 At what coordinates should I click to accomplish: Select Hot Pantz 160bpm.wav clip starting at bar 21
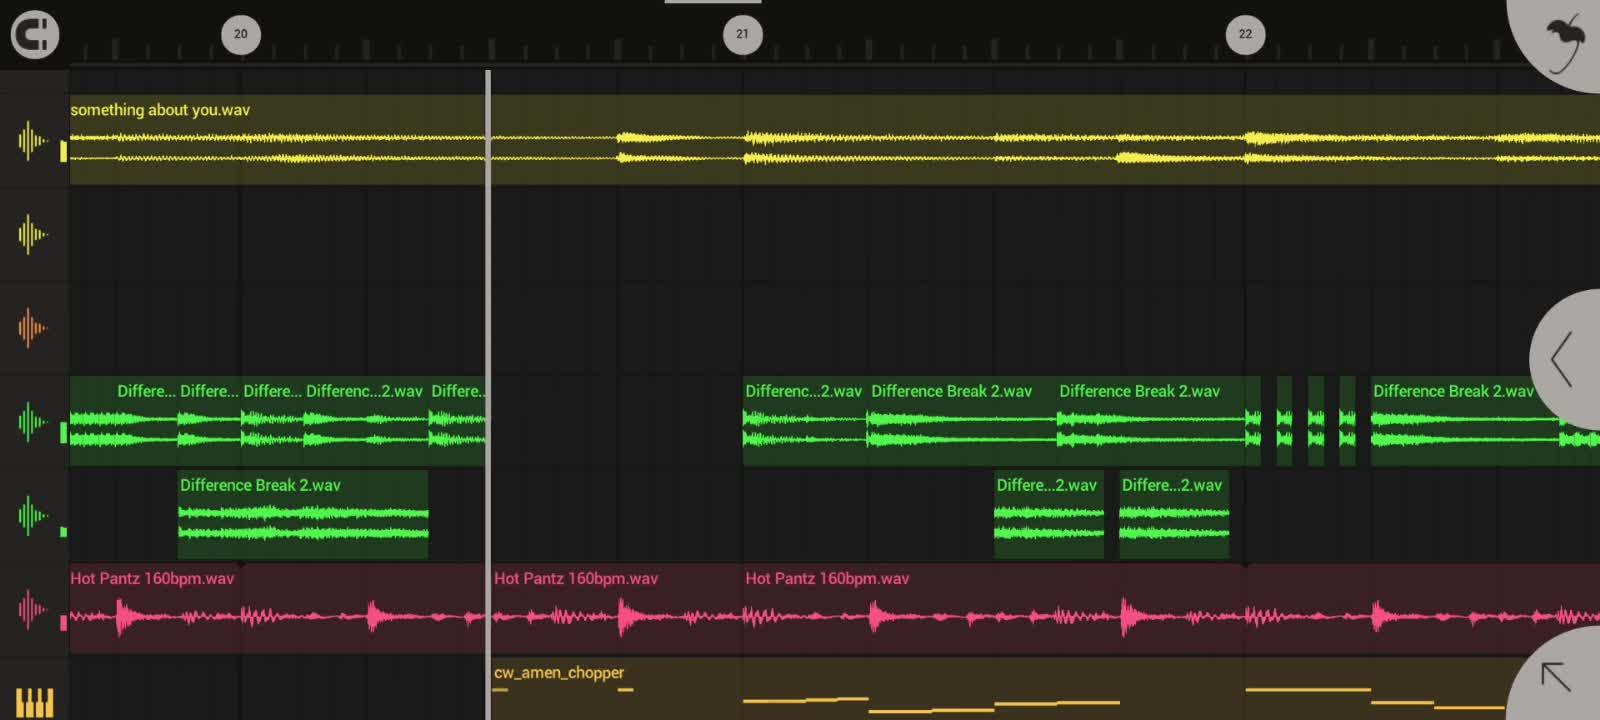1171,608
